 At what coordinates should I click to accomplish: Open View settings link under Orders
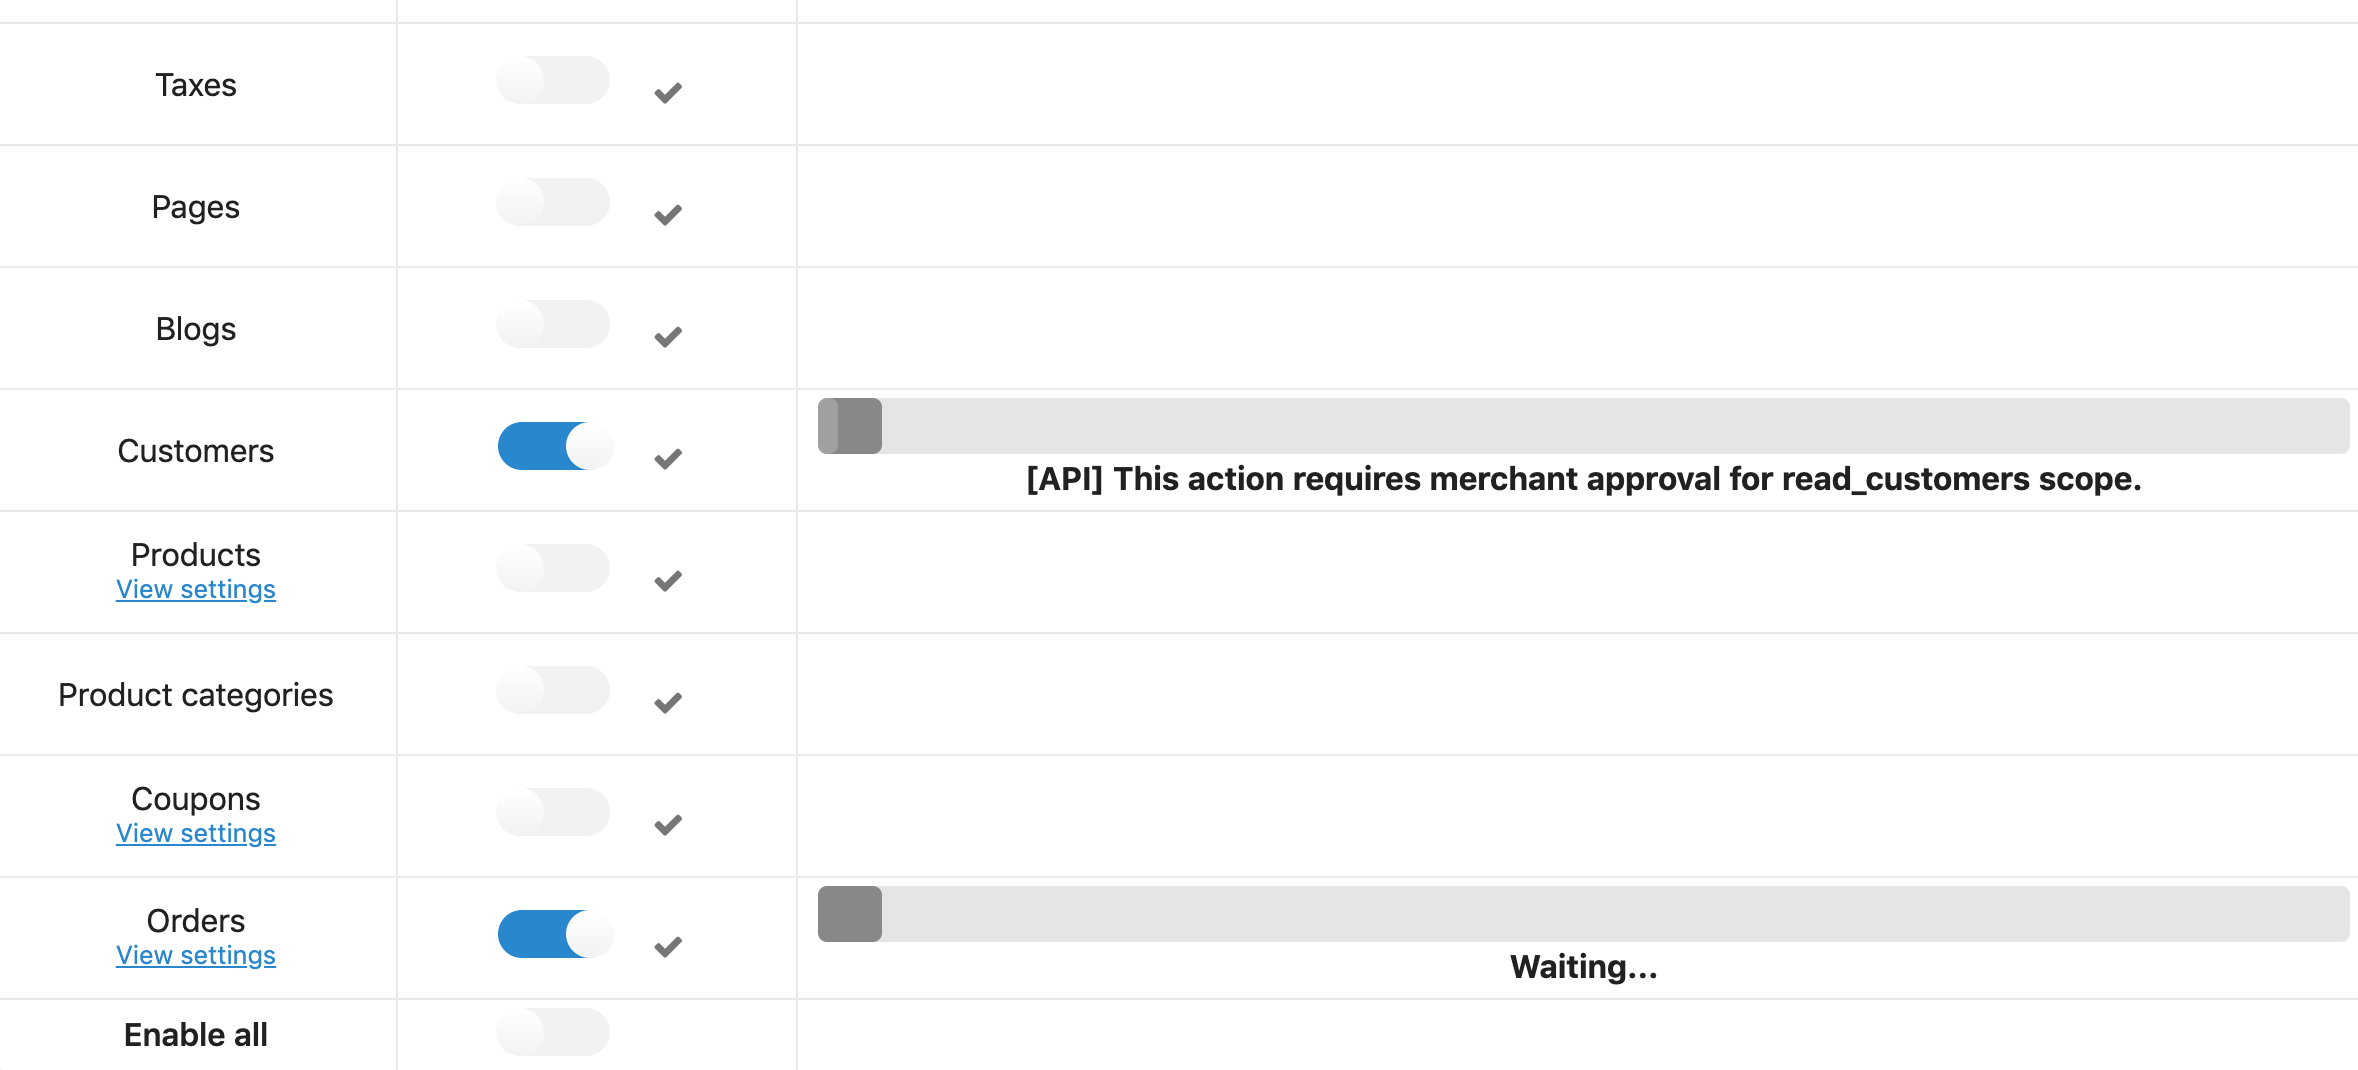tap(196, 956)
